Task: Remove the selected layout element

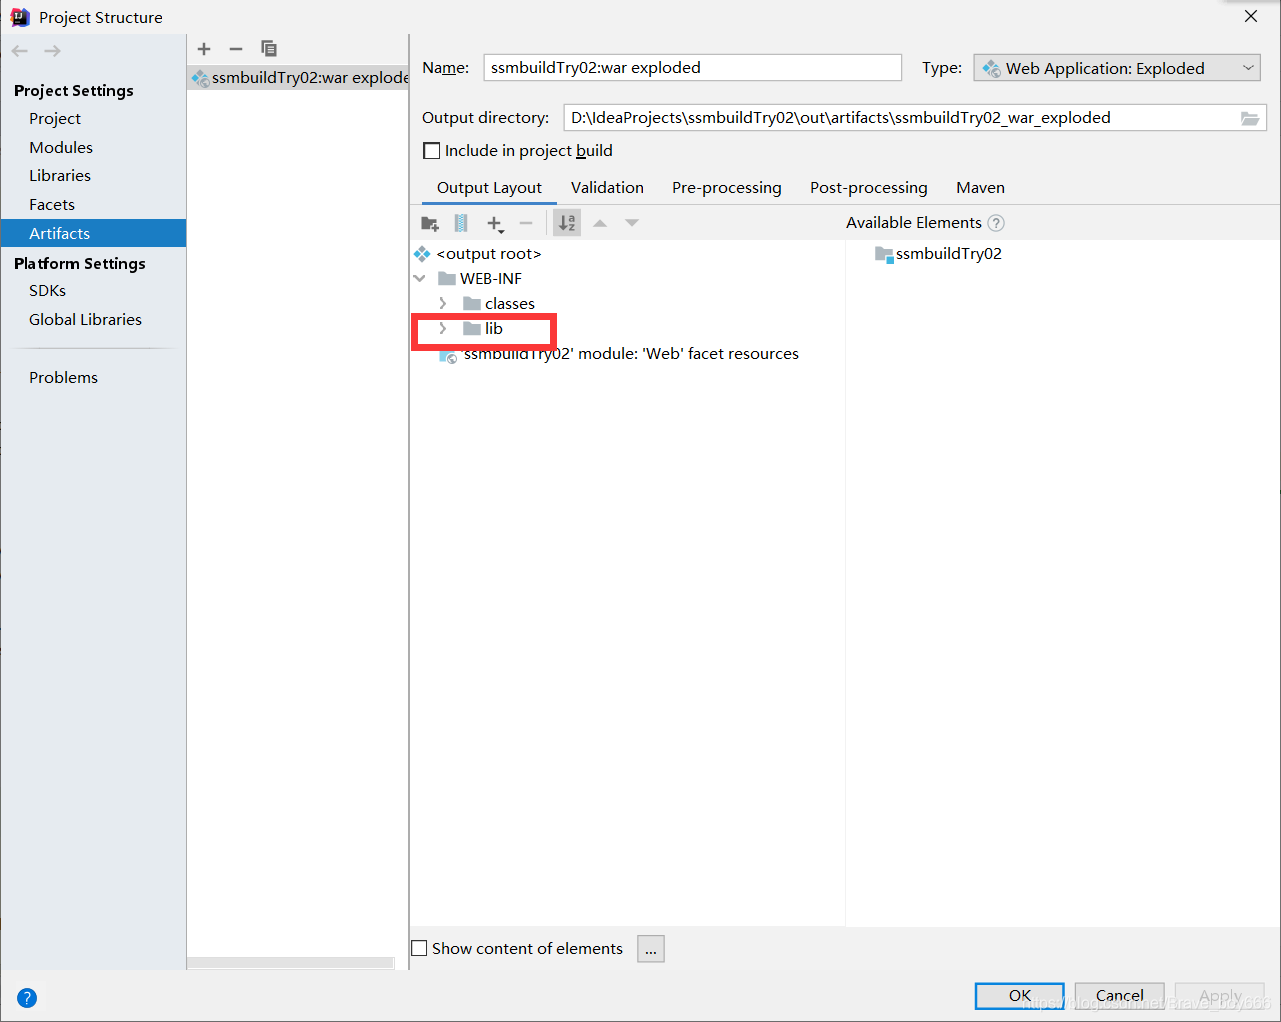Action: [x=526, y=223]
